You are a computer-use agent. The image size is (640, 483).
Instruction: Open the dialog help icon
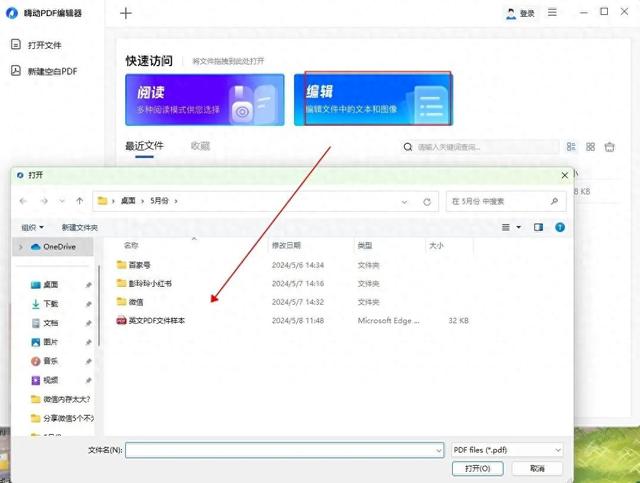pos(560,227)
